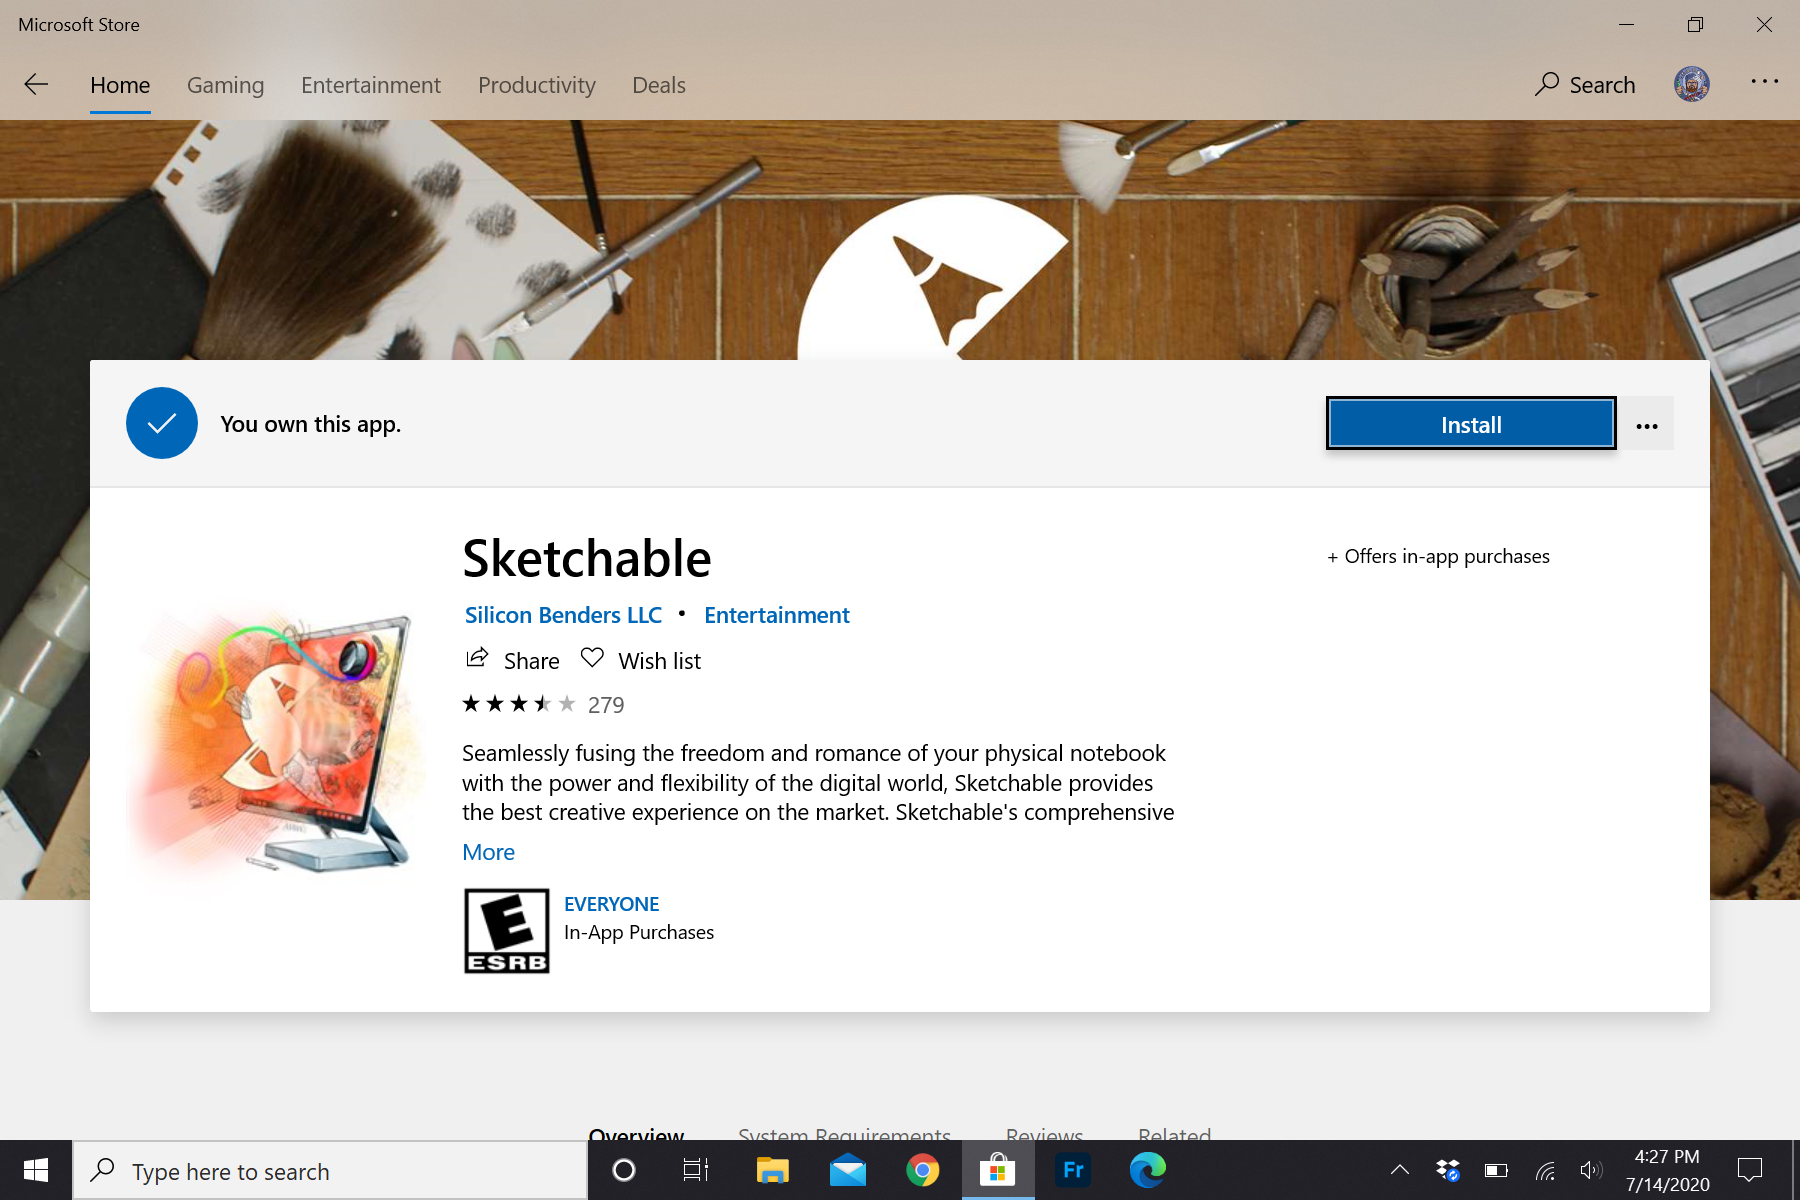1800x1200 pixels.
Task: Click the taskbar search box
Action: tap(330, 1171)
